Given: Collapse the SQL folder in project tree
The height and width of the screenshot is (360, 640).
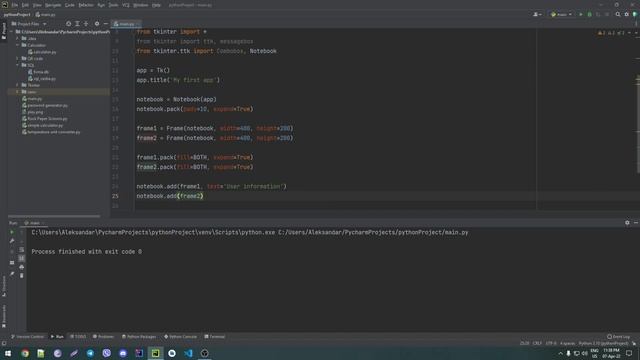Looking at the screenshot, I should (18, 65).
